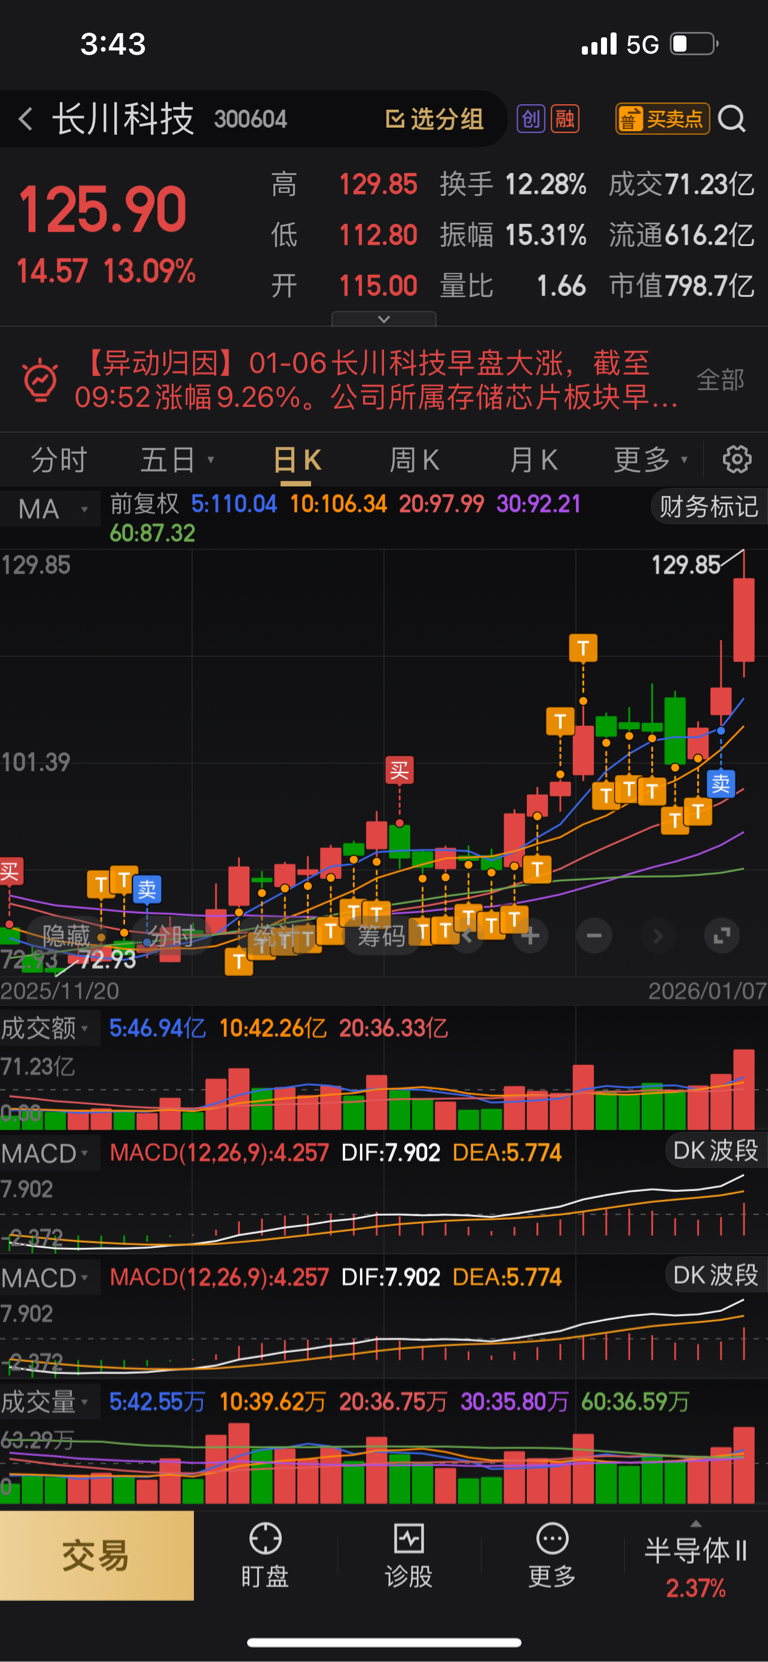Open the 更多 period dropdown
This screenshot has width=768, height=1662.
click(651, 460)
